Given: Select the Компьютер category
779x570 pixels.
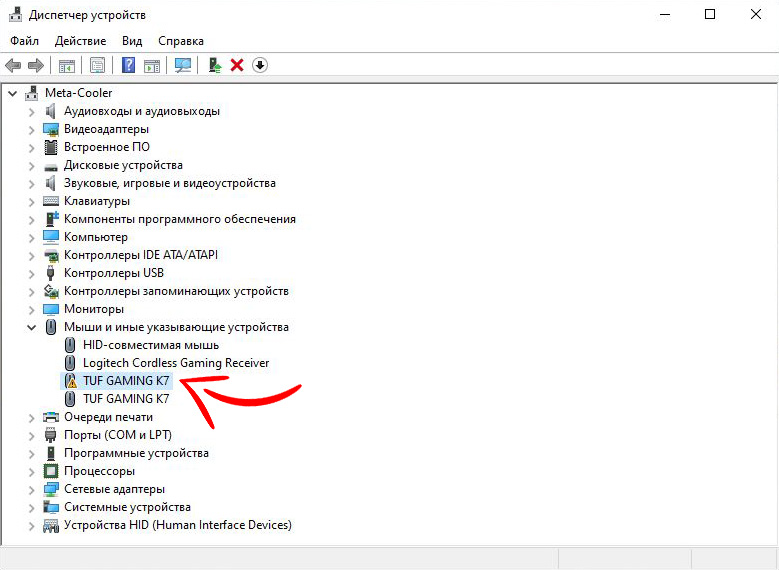Looking at the screenshot, I should pos(96,237).
